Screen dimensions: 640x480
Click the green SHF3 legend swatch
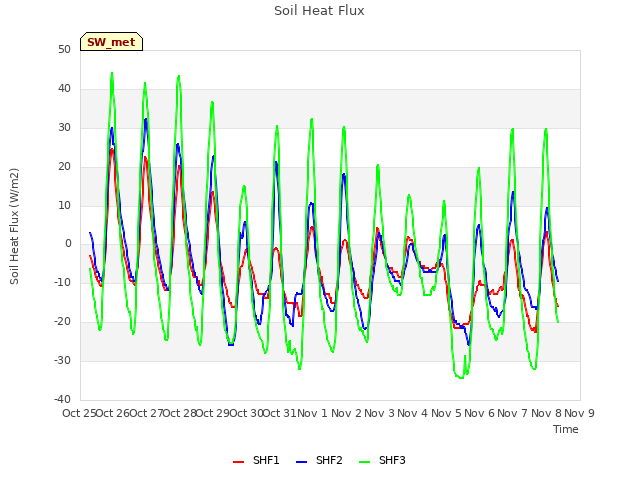(364, 462)
